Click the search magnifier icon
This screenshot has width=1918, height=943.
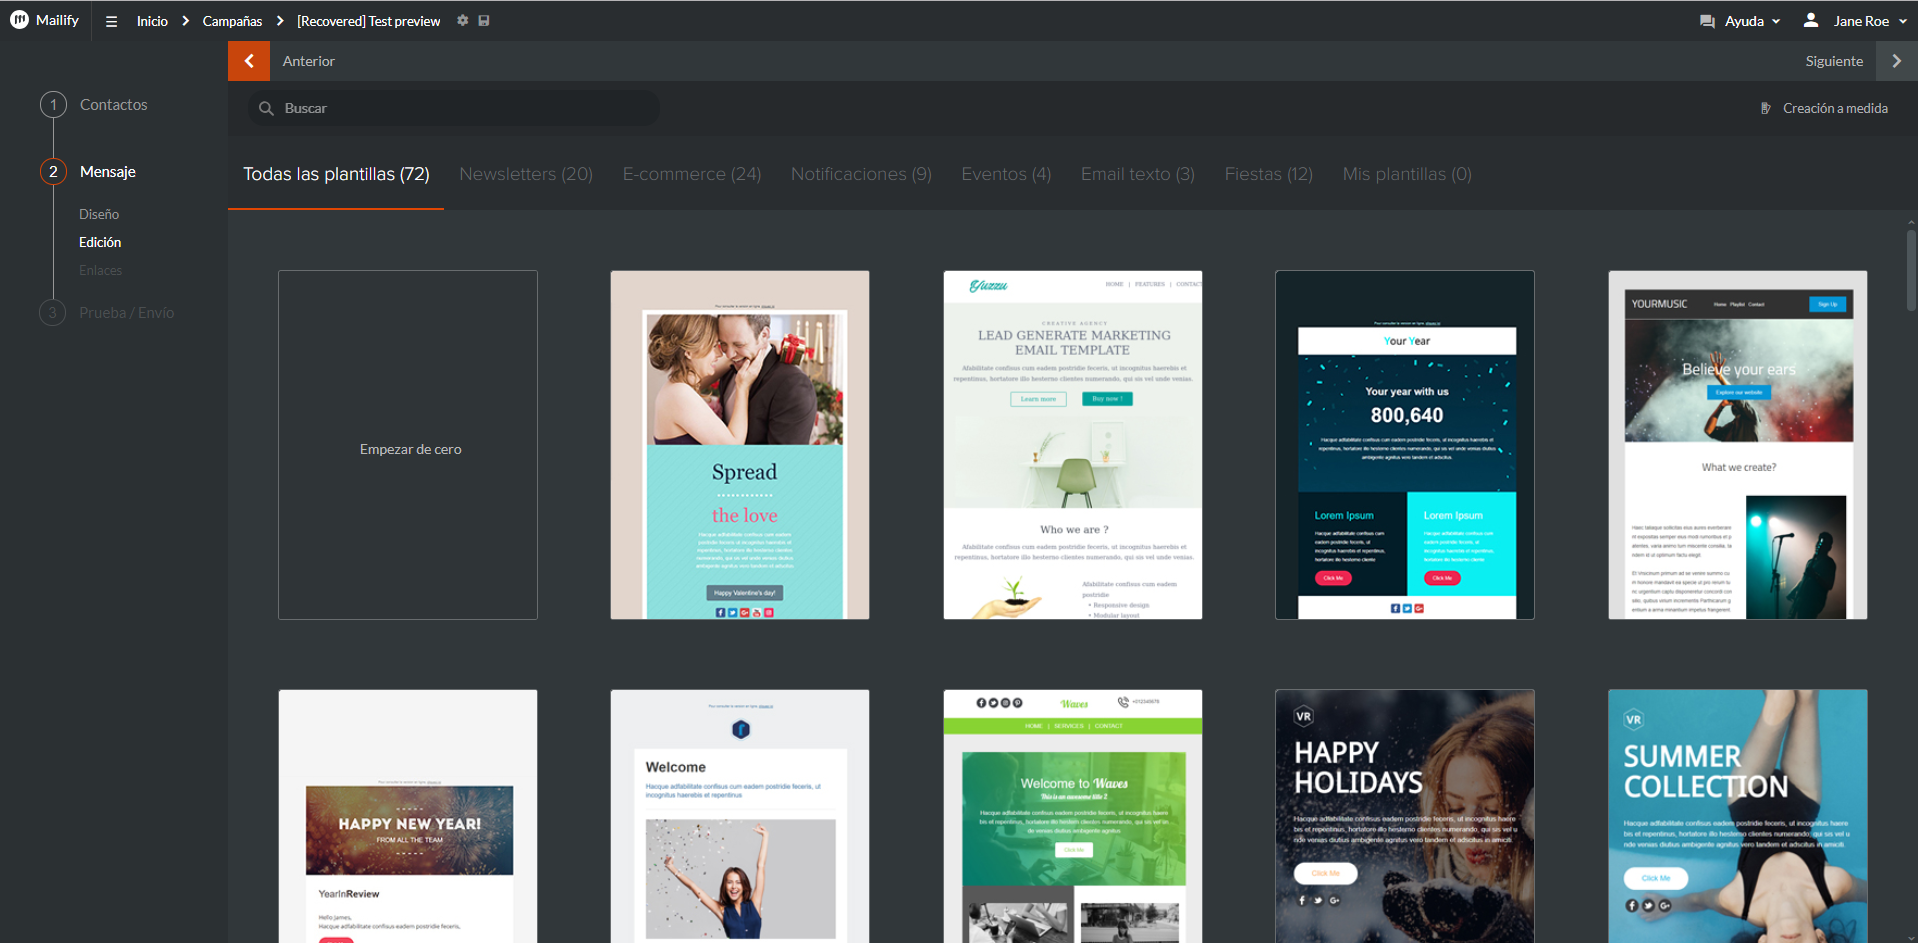(x=266, y=108)
